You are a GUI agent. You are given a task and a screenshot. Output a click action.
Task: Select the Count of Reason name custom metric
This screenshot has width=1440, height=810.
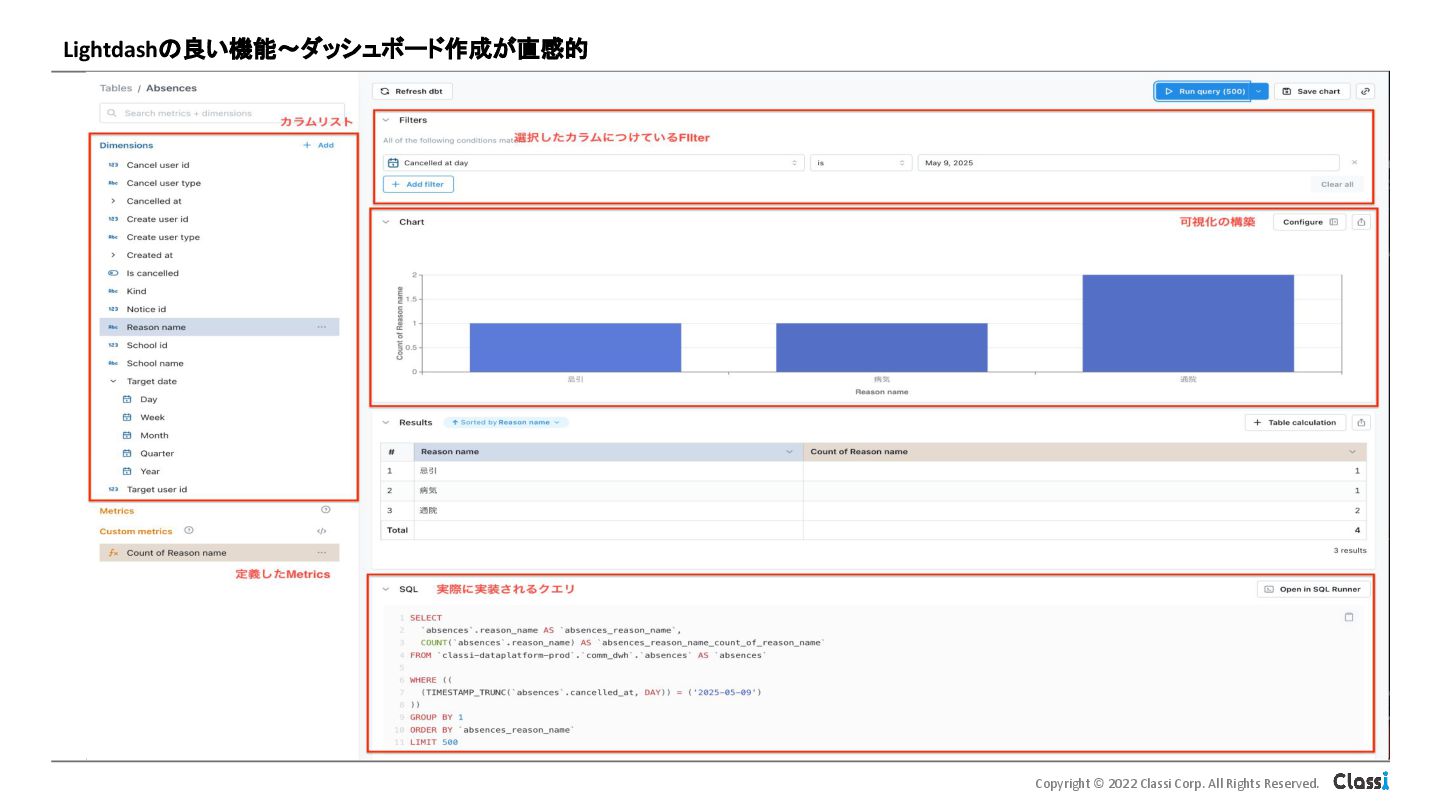coord(219,552)
